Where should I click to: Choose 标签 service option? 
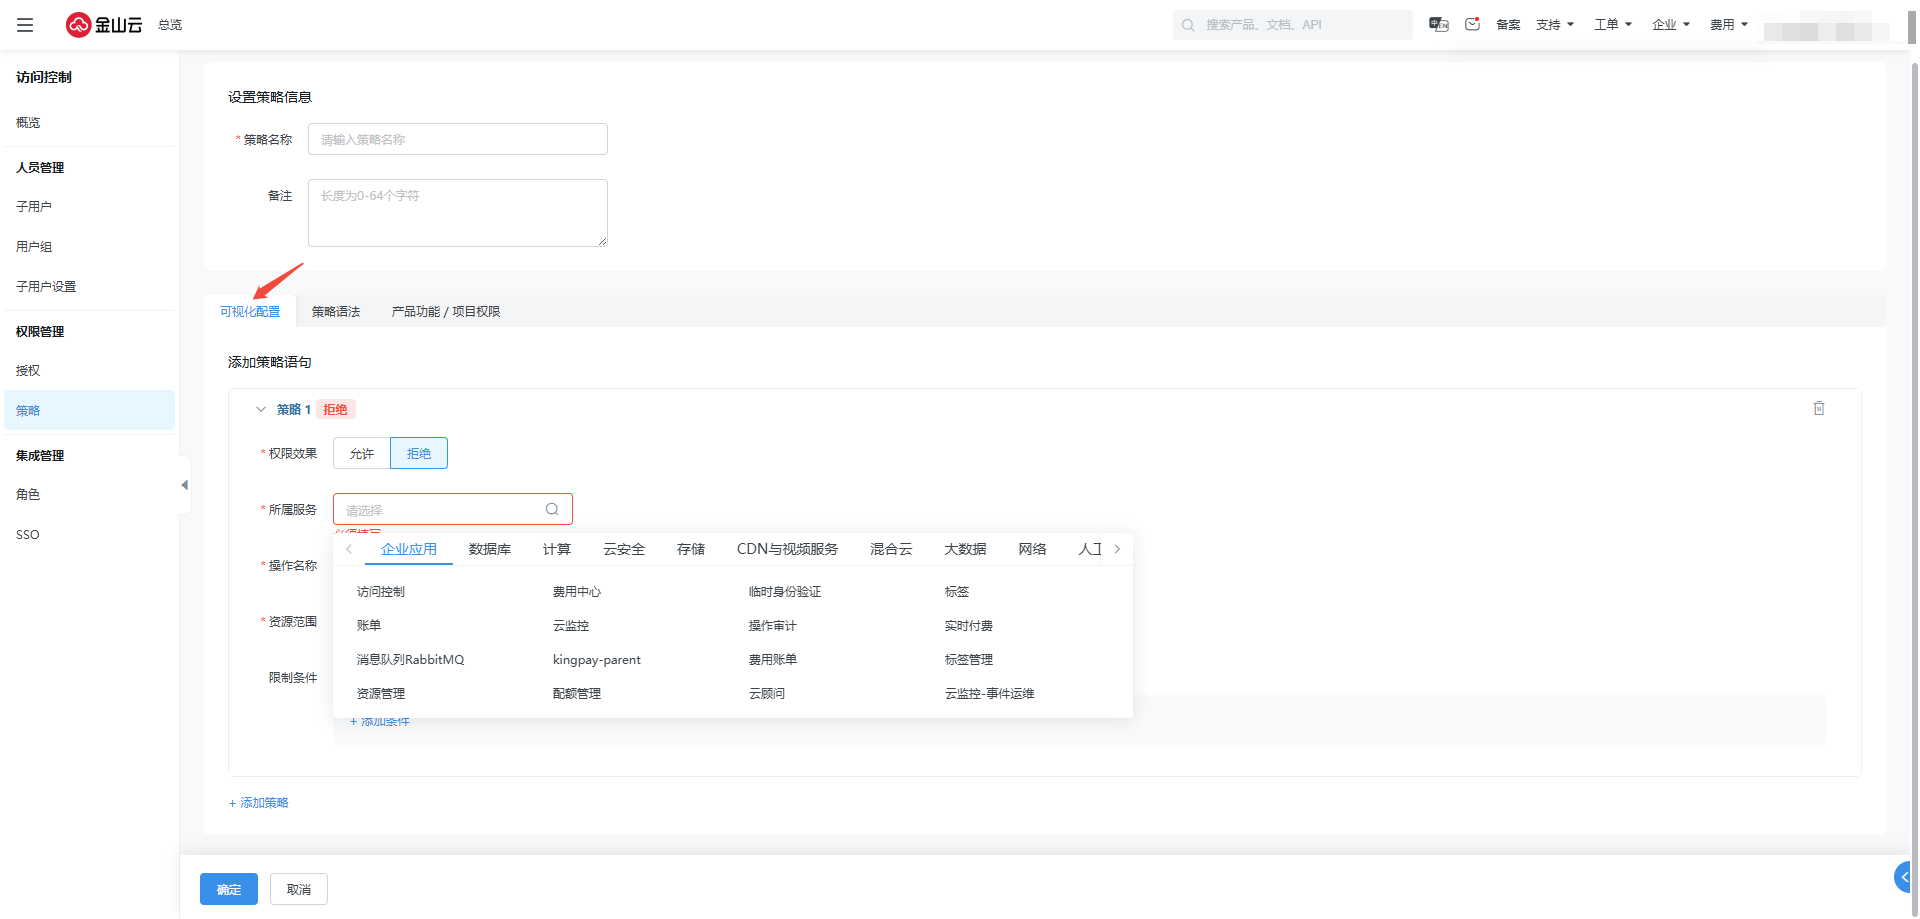(x=957, y=592)
